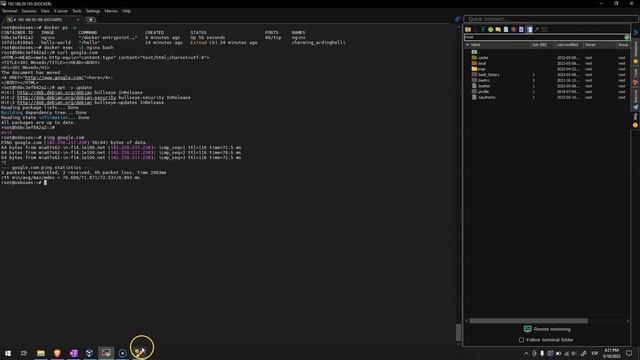Open the Tools sidebar tab icon

pyautogui.click(x=635, y=83)
